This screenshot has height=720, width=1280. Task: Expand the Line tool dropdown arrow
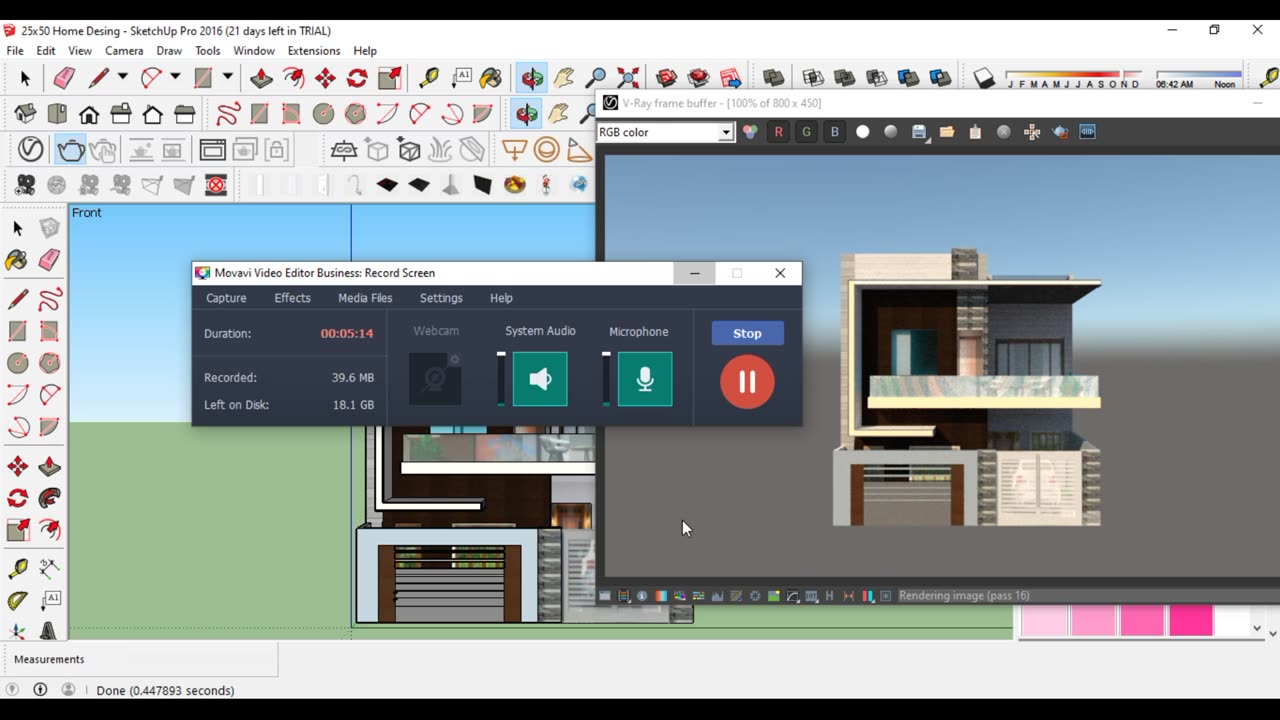122,77
